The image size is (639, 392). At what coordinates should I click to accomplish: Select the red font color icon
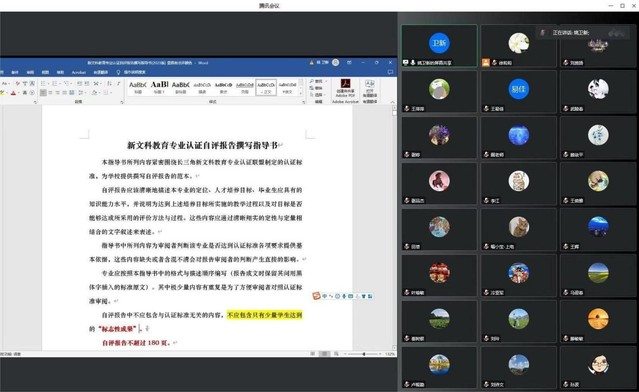tap(13, 93)
